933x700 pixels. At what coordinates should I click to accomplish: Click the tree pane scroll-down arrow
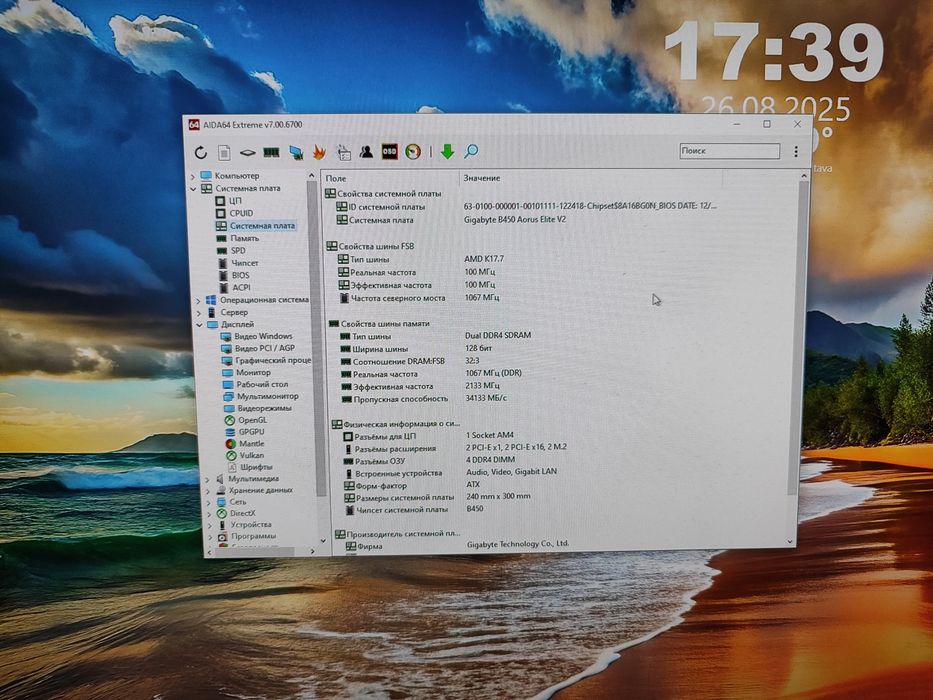[x=323, y=540]
